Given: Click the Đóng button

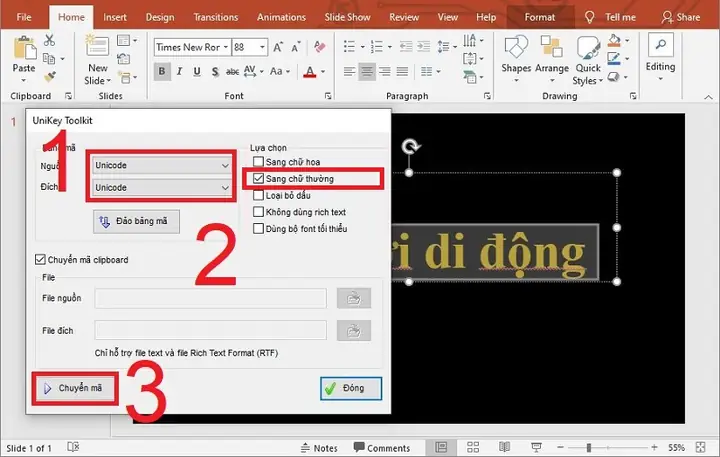Looking at the screenshot, I should 351,388.
